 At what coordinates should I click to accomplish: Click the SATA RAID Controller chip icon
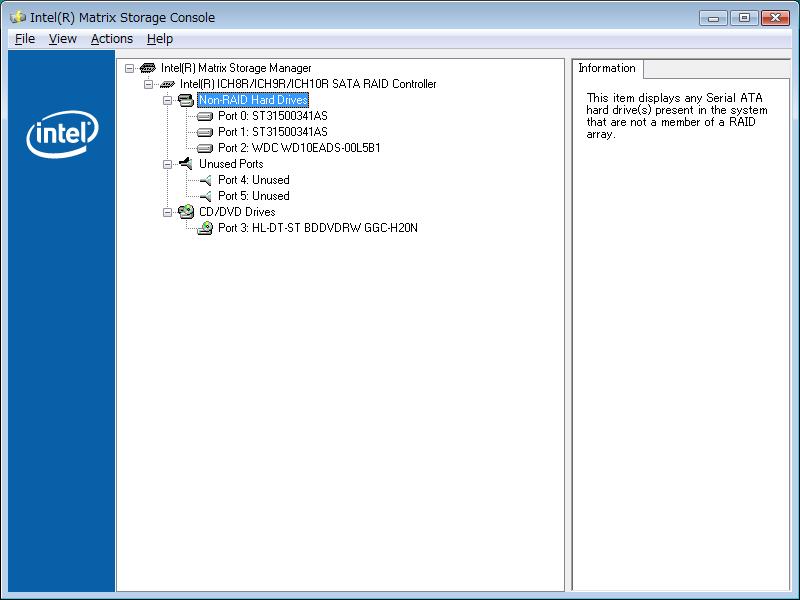(167, 84)
